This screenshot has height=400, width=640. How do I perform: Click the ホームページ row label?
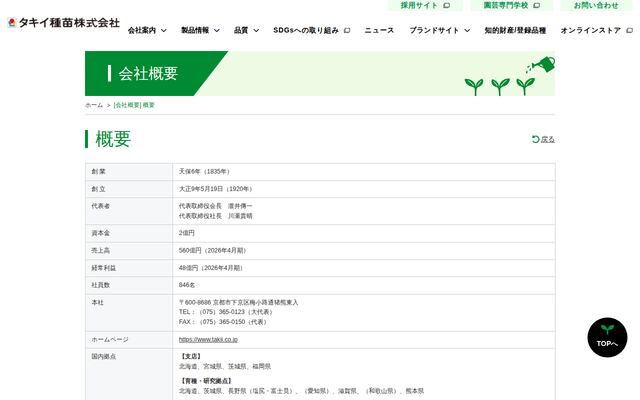point(110,340)
